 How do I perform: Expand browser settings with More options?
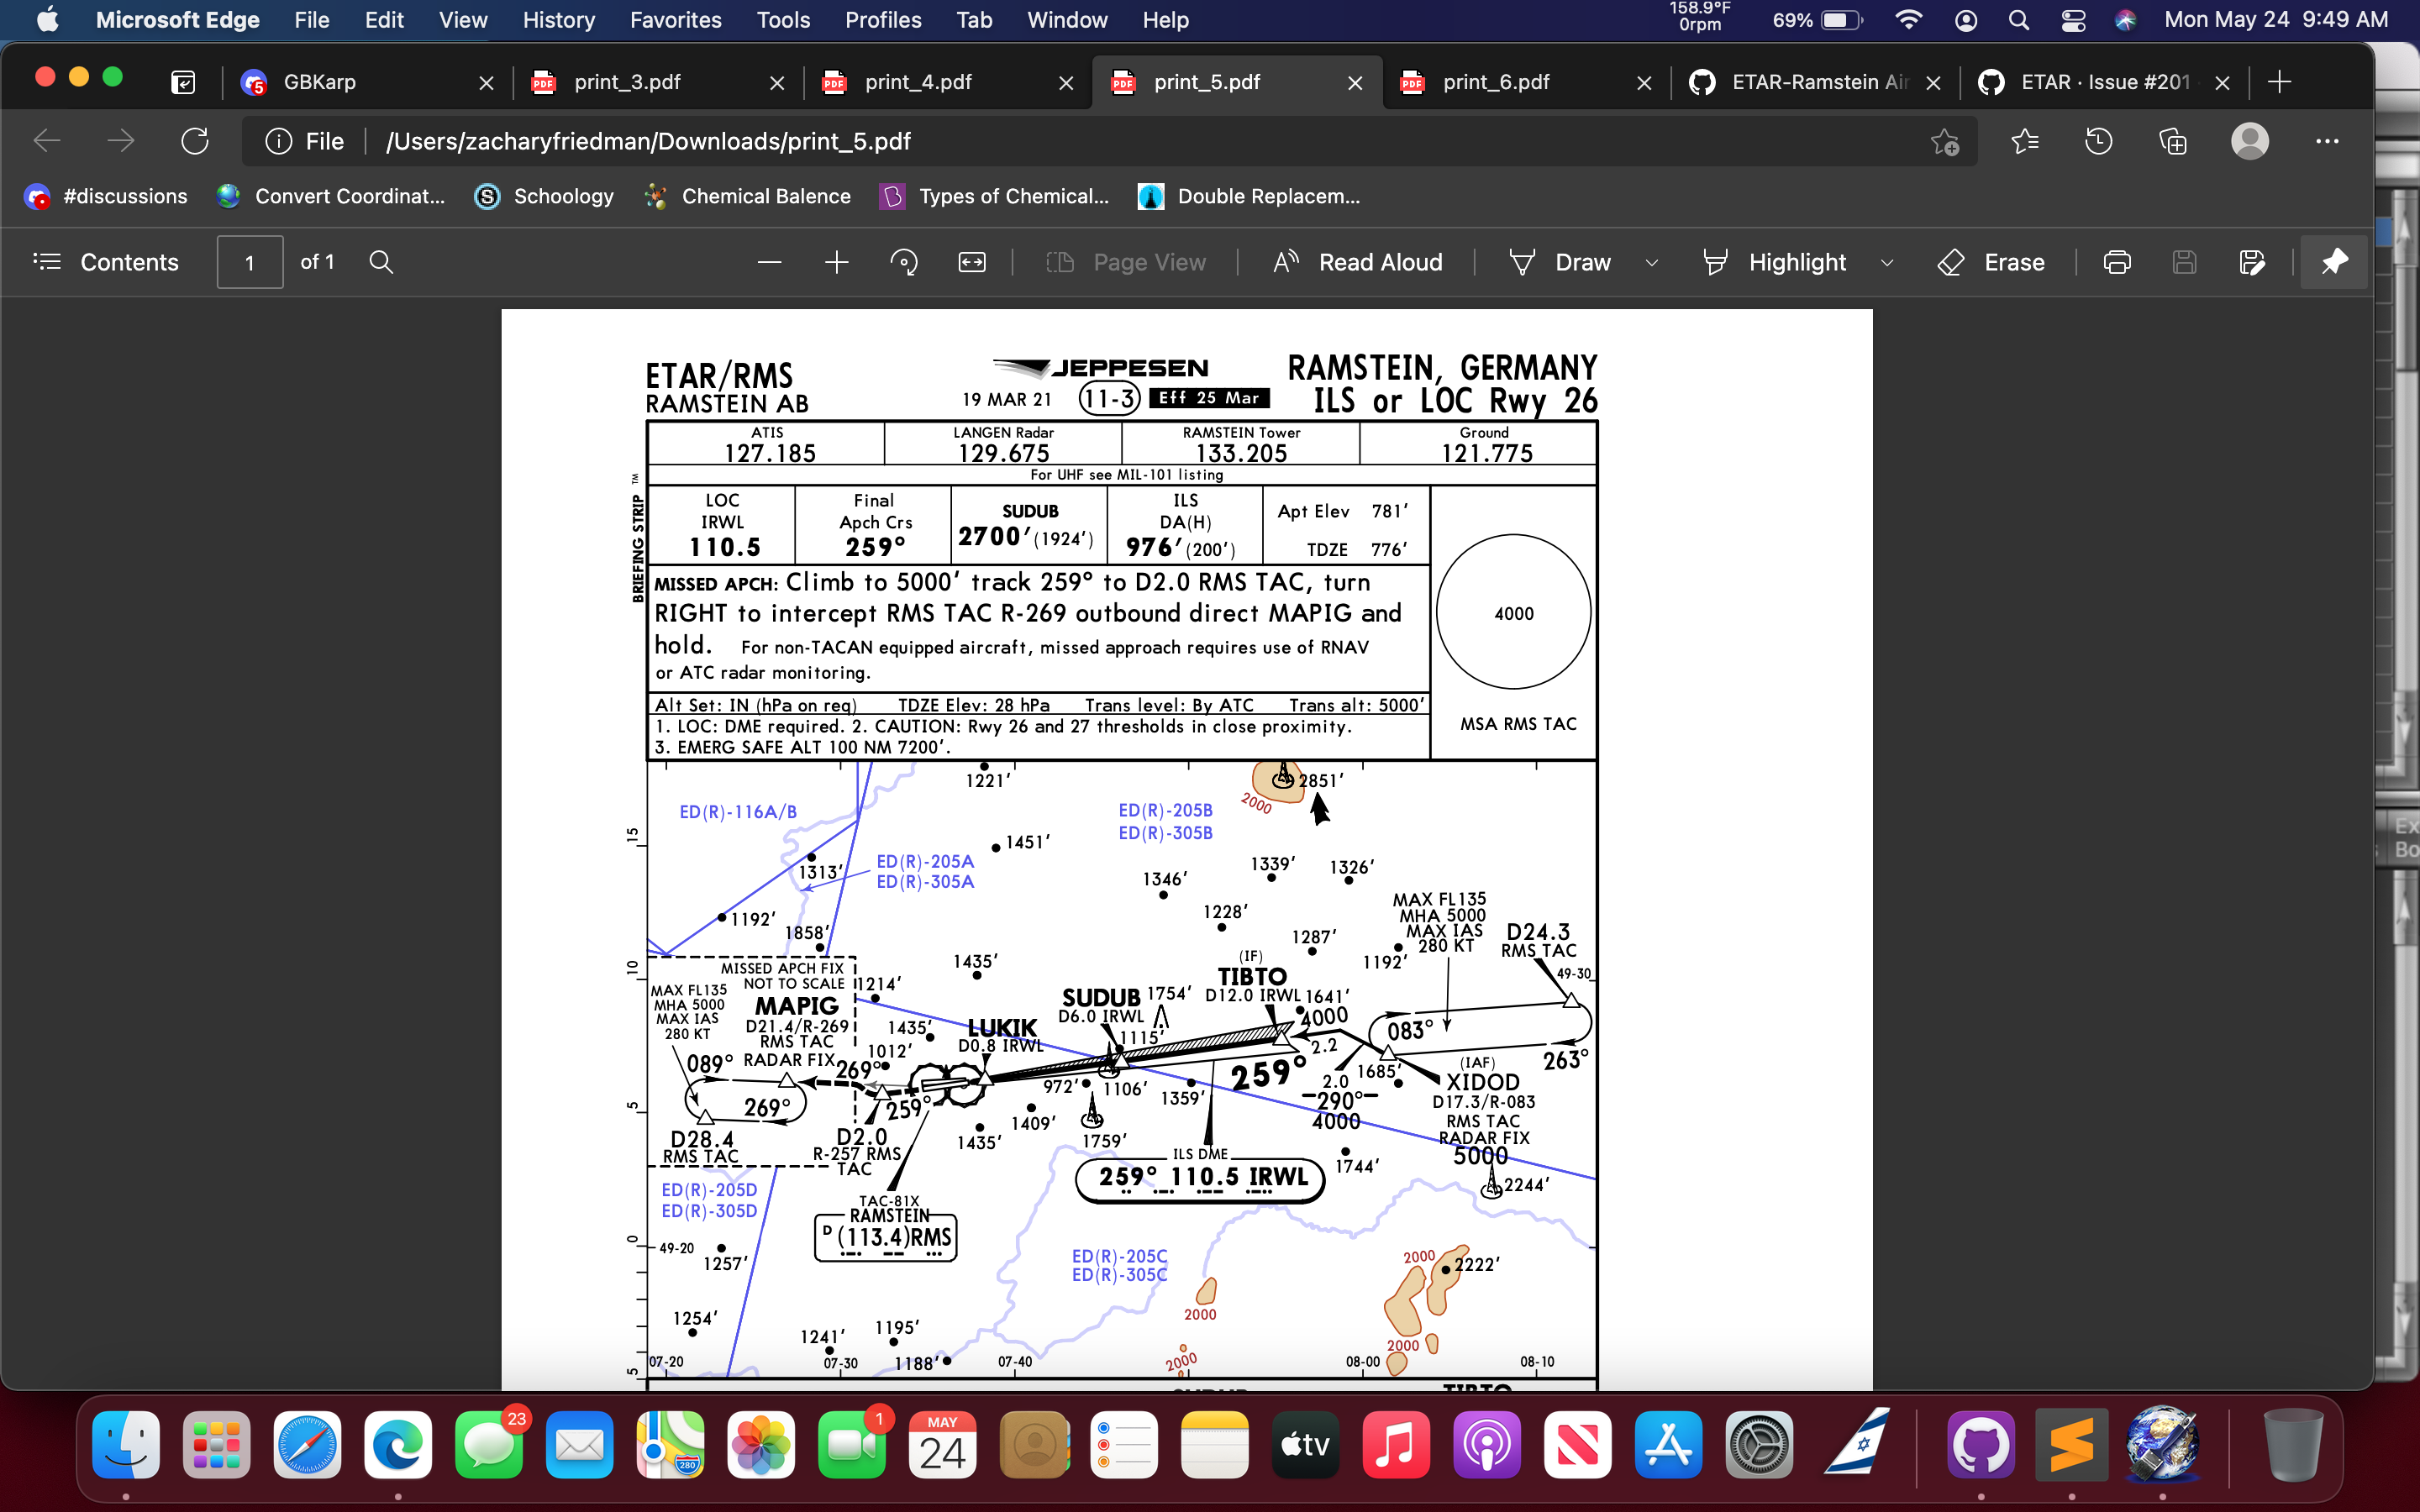[x=2328, y=141]
